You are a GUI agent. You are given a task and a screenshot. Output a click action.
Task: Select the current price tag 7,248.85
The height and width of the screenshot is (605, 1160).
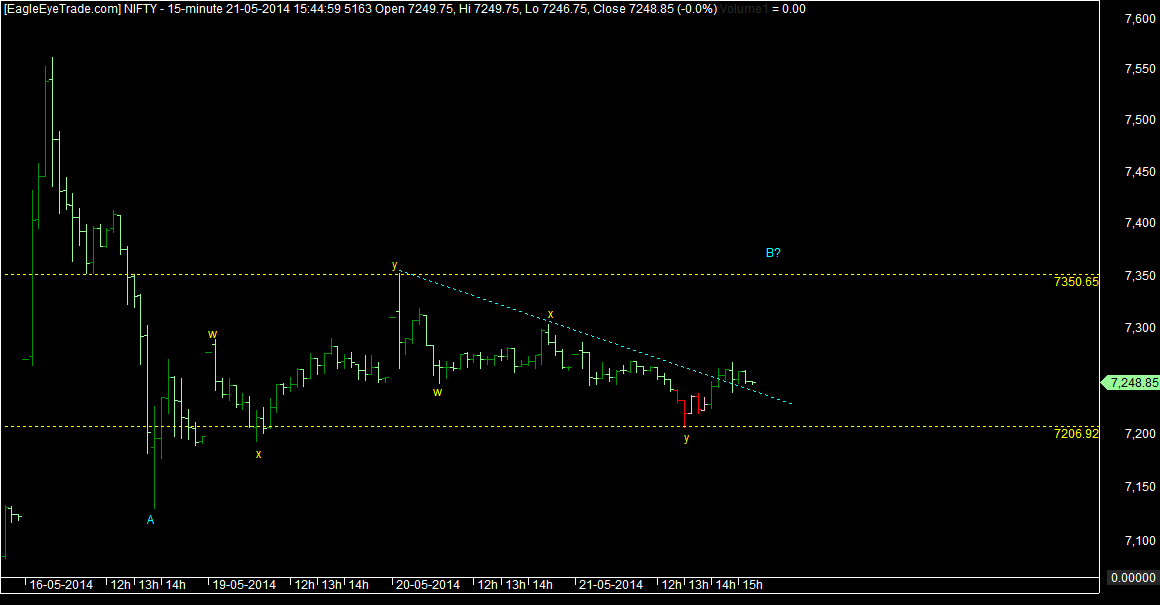[1130, 382]
